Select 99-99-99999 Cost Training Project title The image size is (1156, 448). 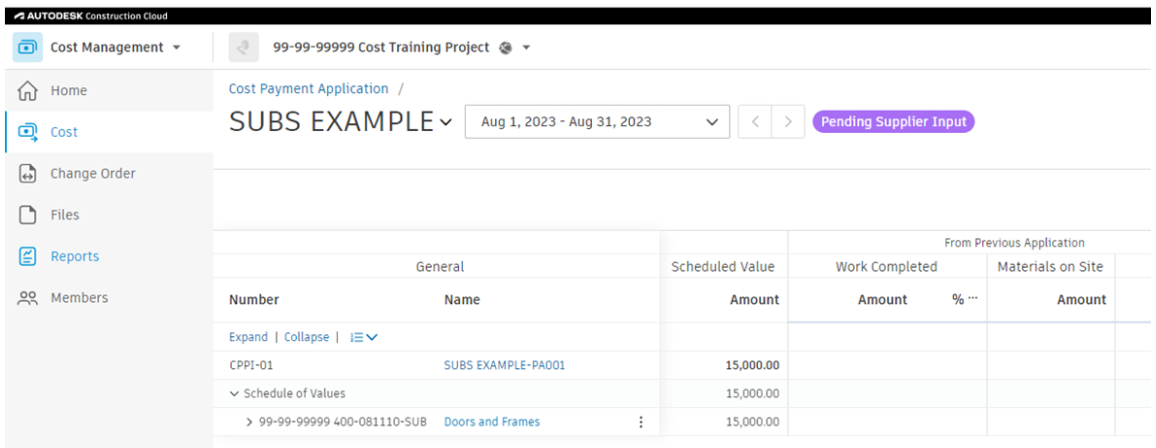point(381,47)
